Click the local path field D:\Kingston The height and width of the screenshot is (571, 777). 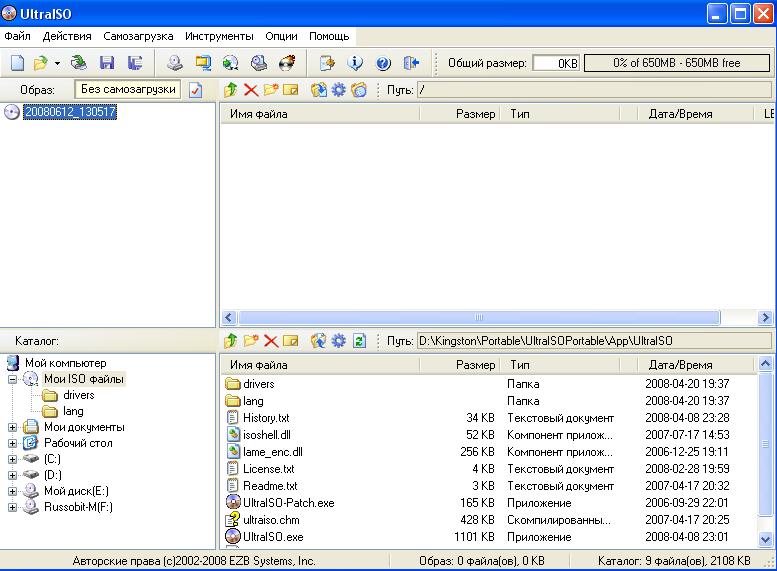point(594,341)
